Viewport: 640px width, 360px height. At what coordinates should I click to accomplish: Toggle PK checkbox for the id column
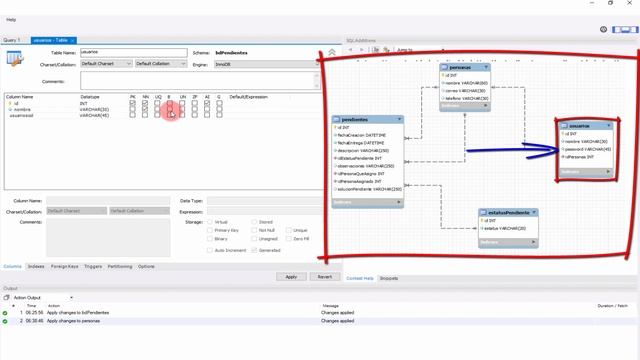(132, 104)
